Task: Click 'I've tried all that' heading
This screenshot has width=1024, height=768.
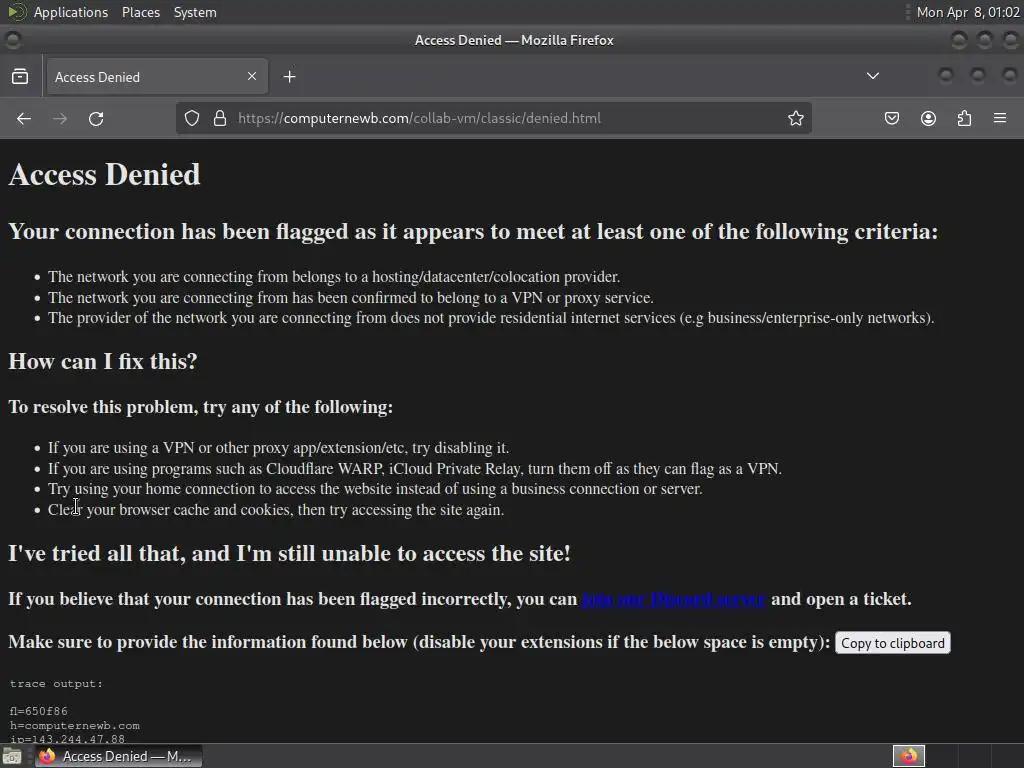Action: click(x=289, y=553)
